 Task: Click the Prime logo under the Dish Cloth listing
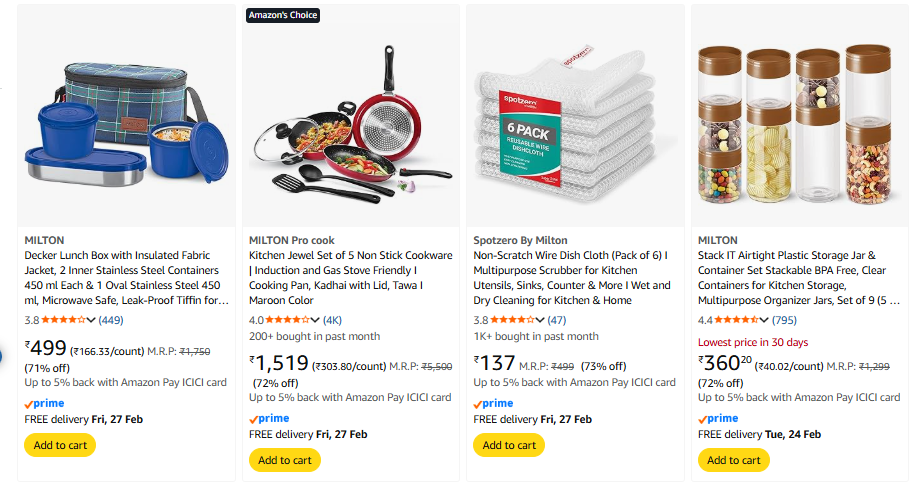[x=493, y=403]
